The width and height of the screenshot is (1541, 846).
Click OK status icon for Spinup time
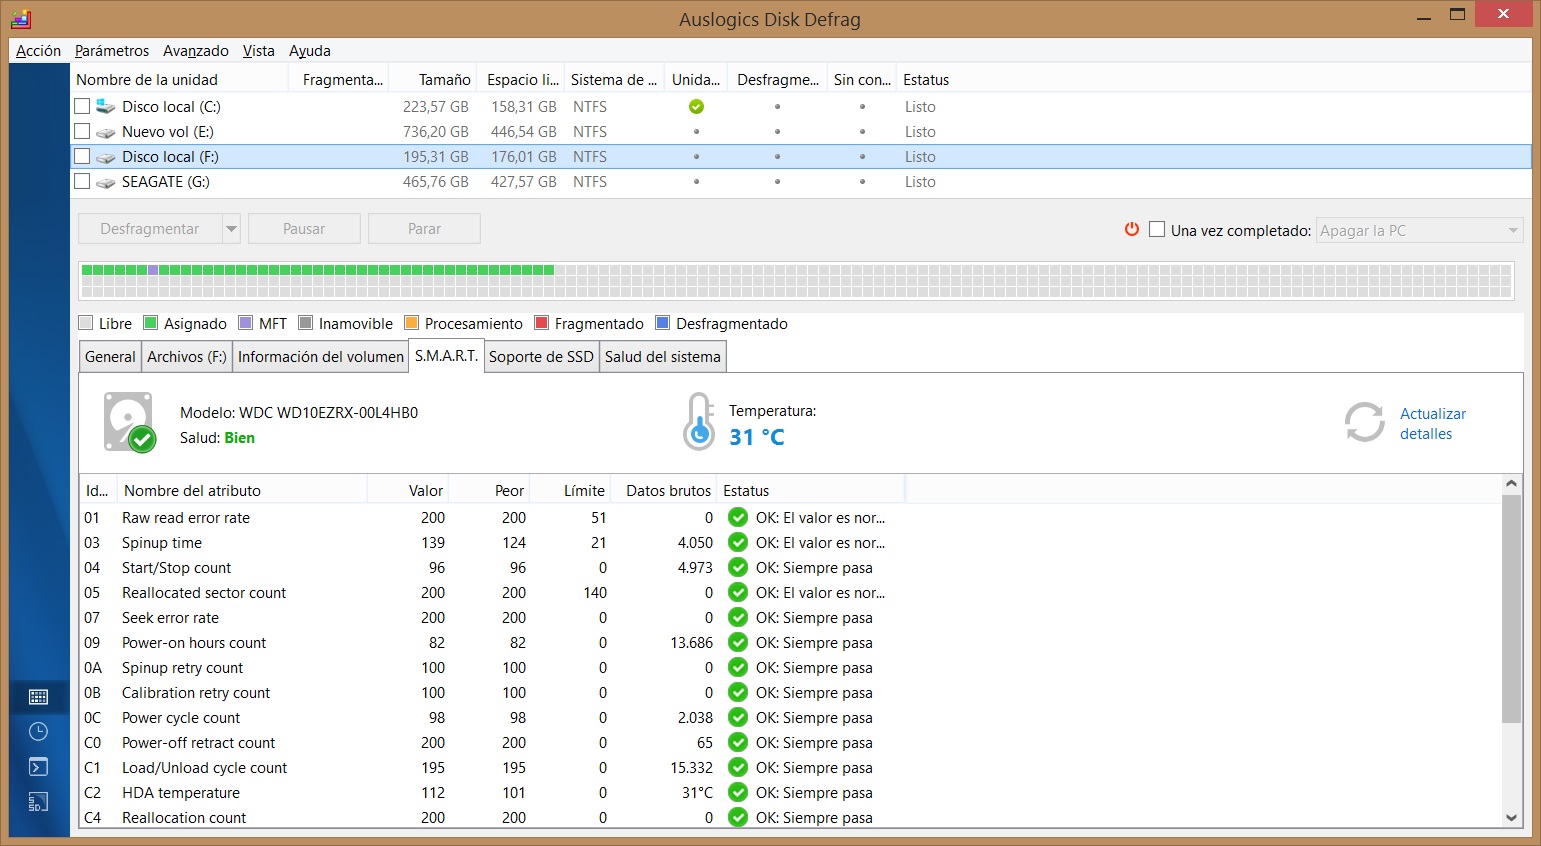(738, 542)
